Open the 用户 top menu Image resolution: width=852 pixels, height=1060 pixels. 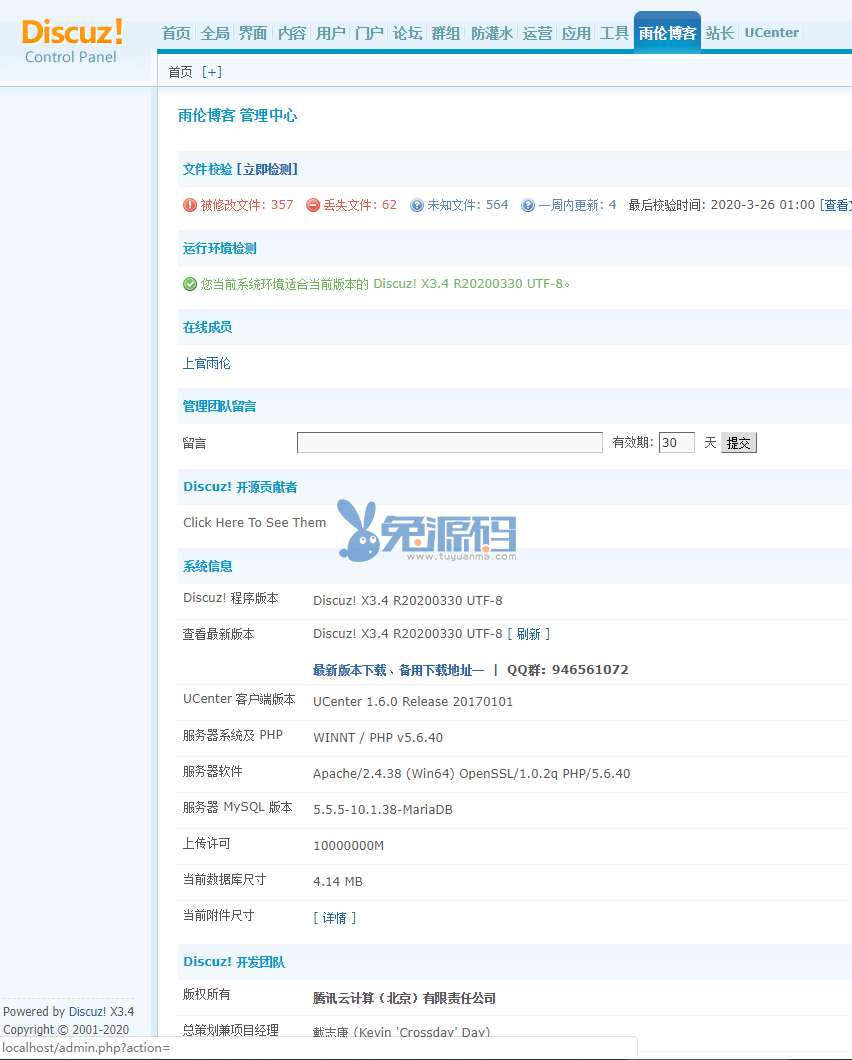pos(331,33)
